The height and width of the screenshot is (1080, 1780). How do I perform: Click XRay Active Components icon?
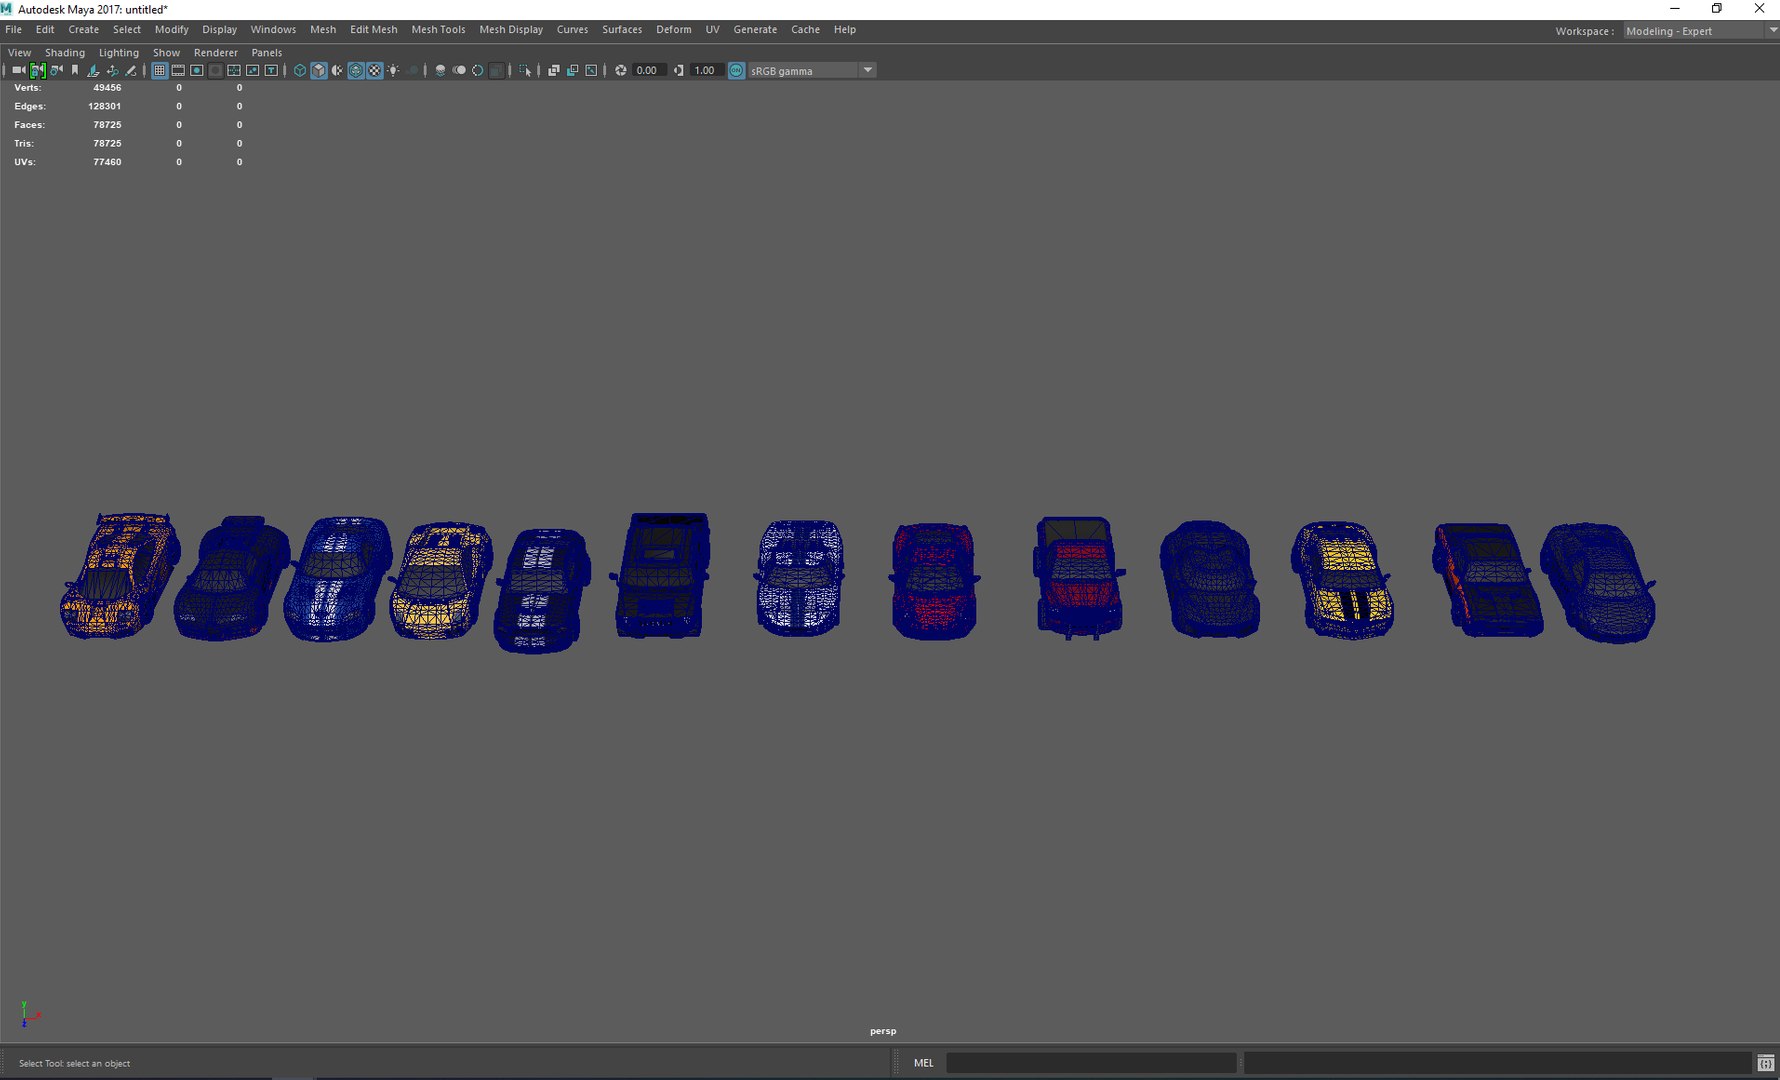pyautogui.click(x=572, y=70)
